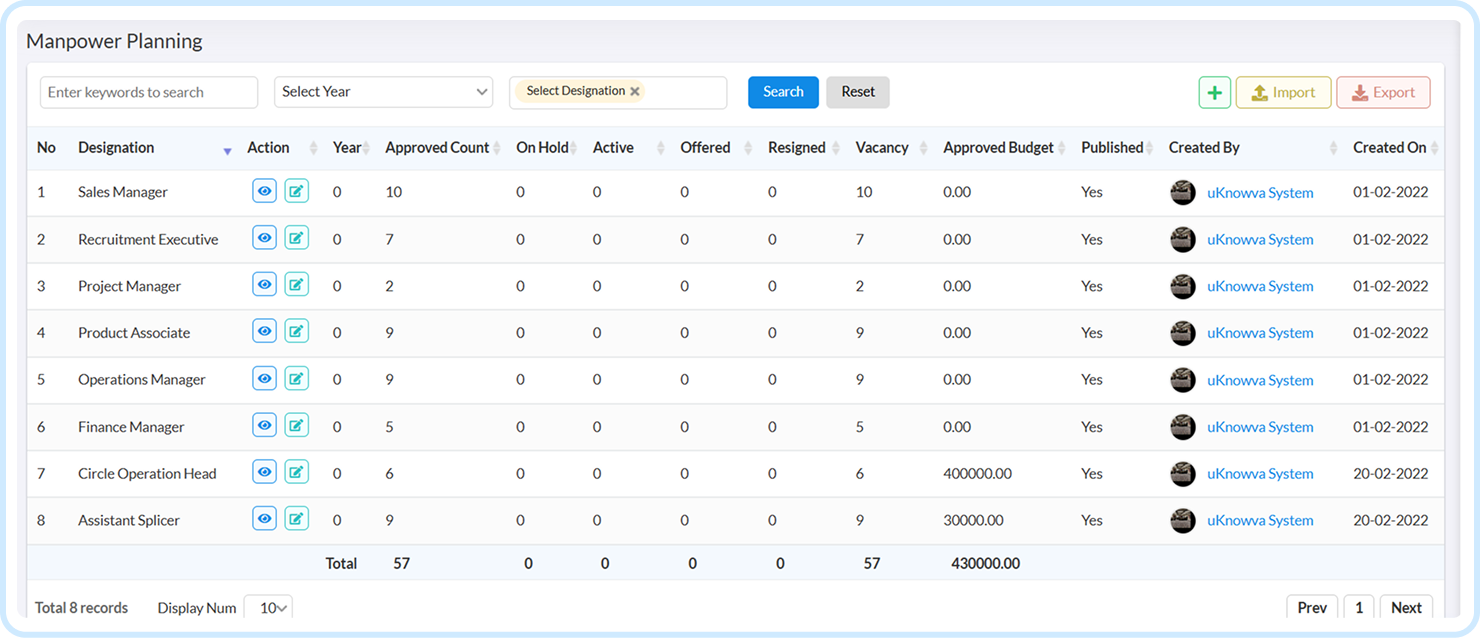Select the Operations Manager designation text
The height and width of the screenshot is (638, 1480).
click(x=142, y=380)
